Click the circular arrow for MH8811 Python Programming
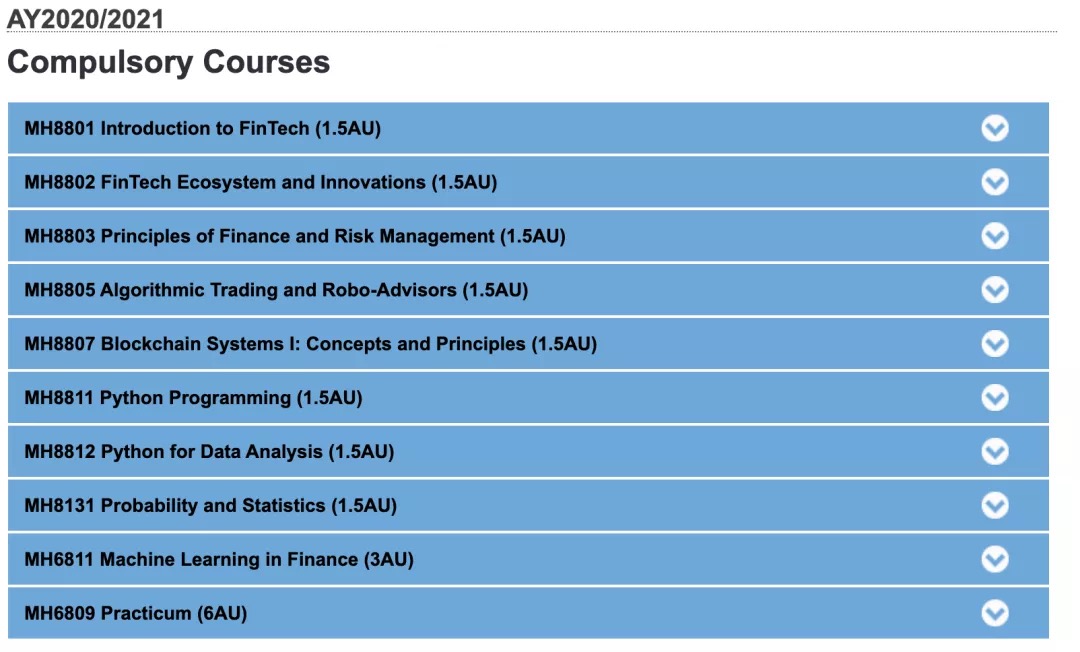 pos(995,397)
